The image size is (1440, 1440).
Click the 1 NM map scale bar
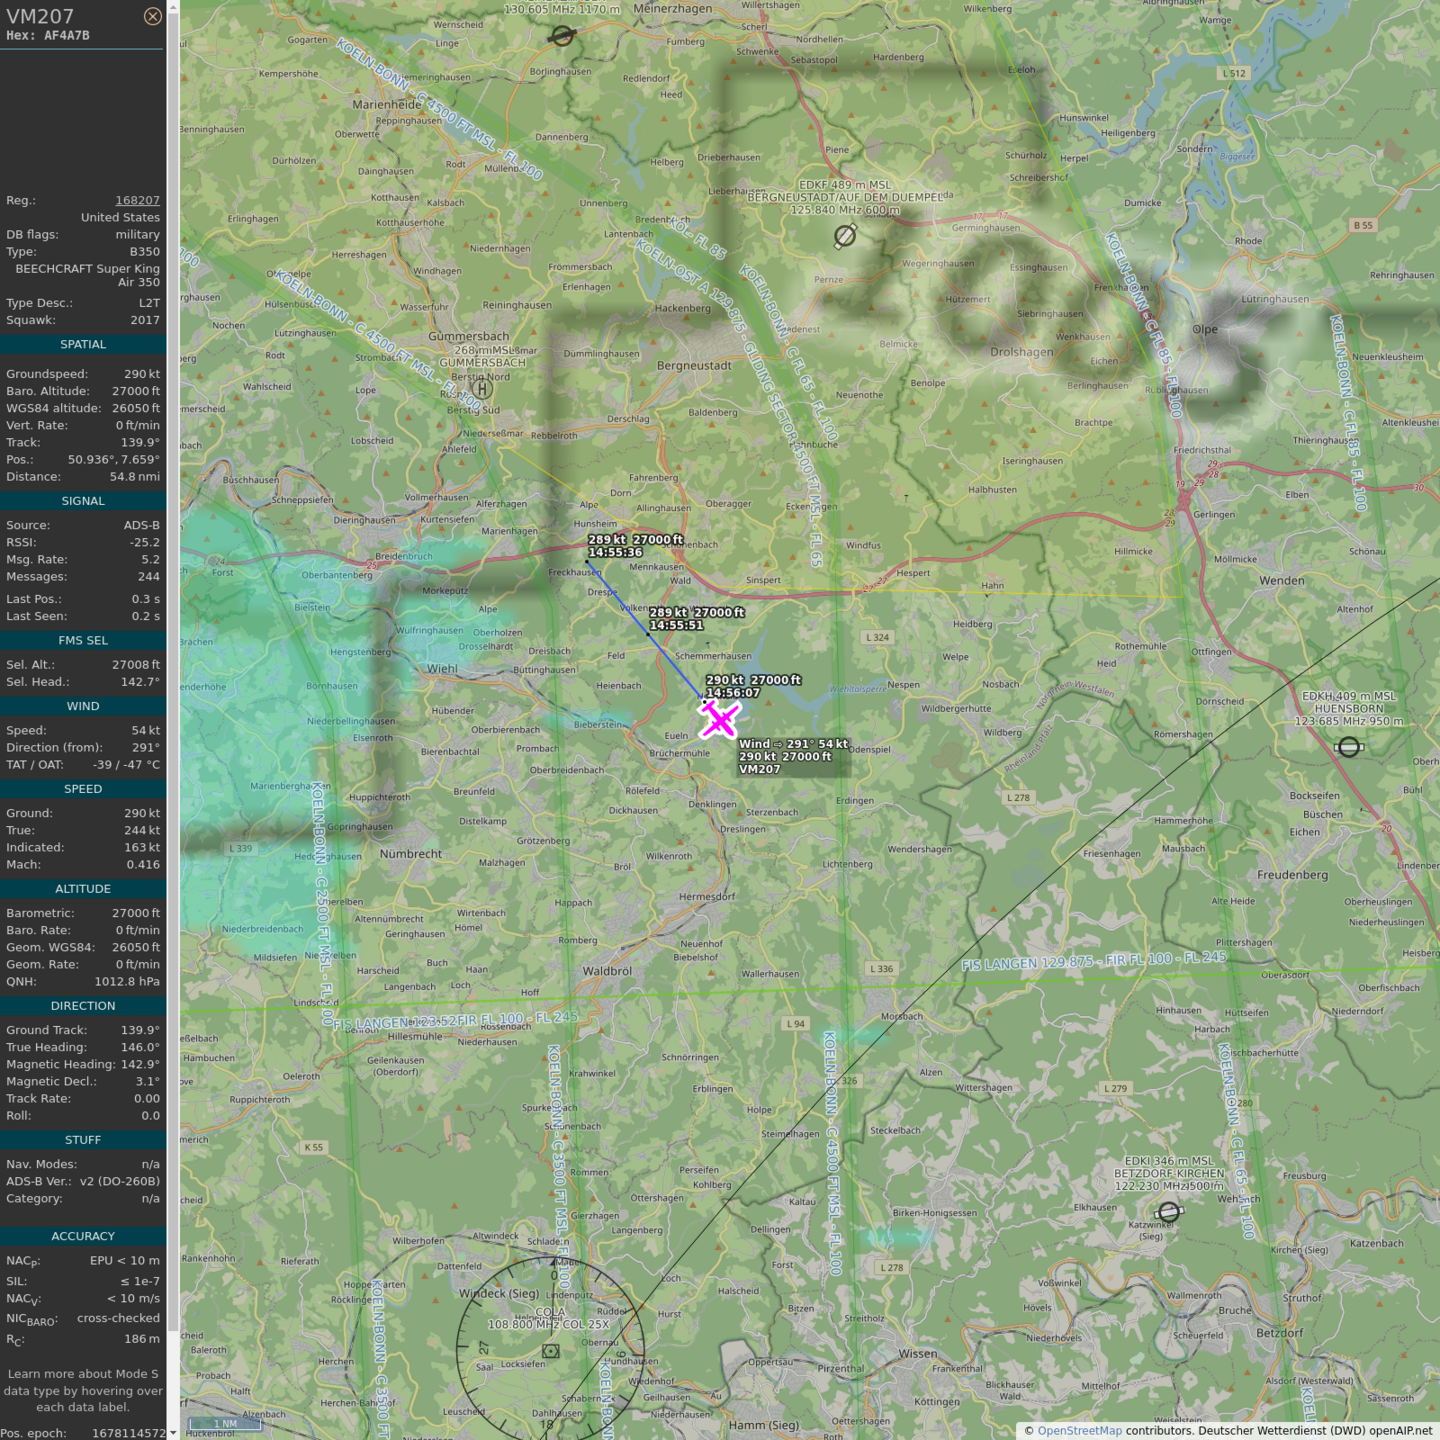pyautogui.click(x=225, y=1424)
